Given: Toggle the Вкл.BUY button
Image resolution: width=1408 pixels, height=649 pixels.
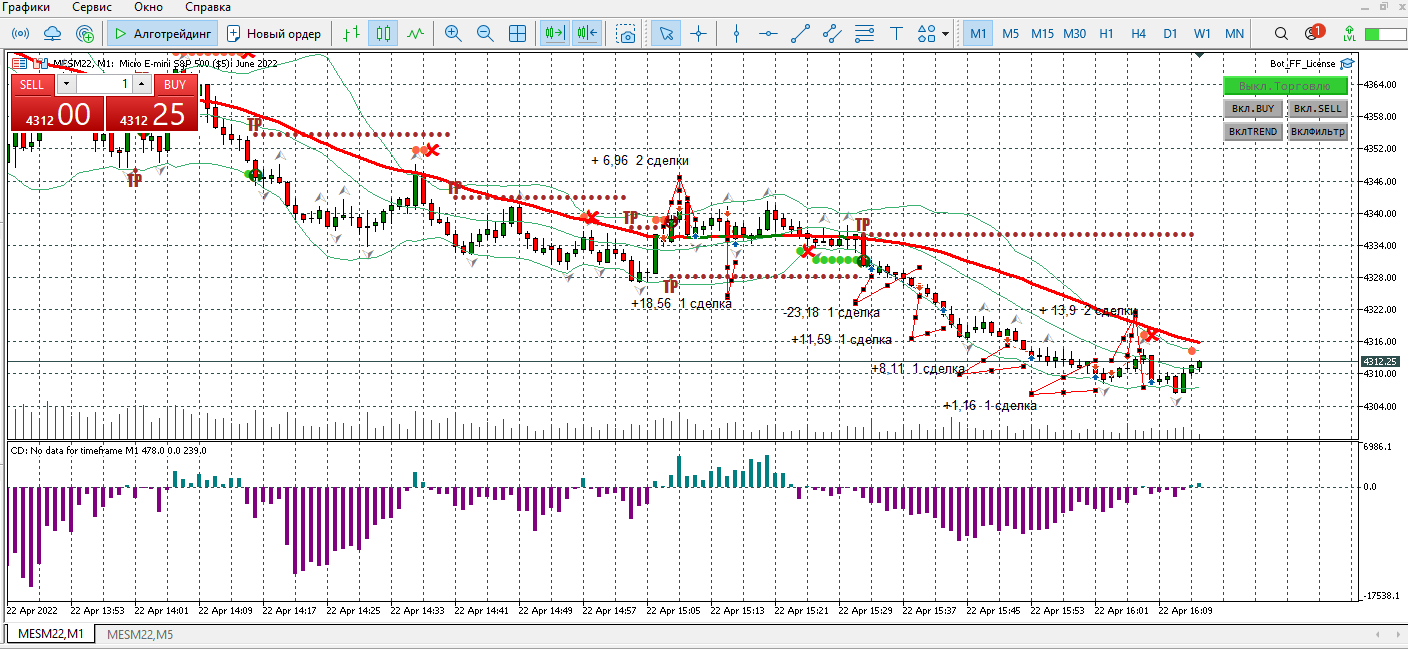Looking at the screenshot, I should [1253, 108].
